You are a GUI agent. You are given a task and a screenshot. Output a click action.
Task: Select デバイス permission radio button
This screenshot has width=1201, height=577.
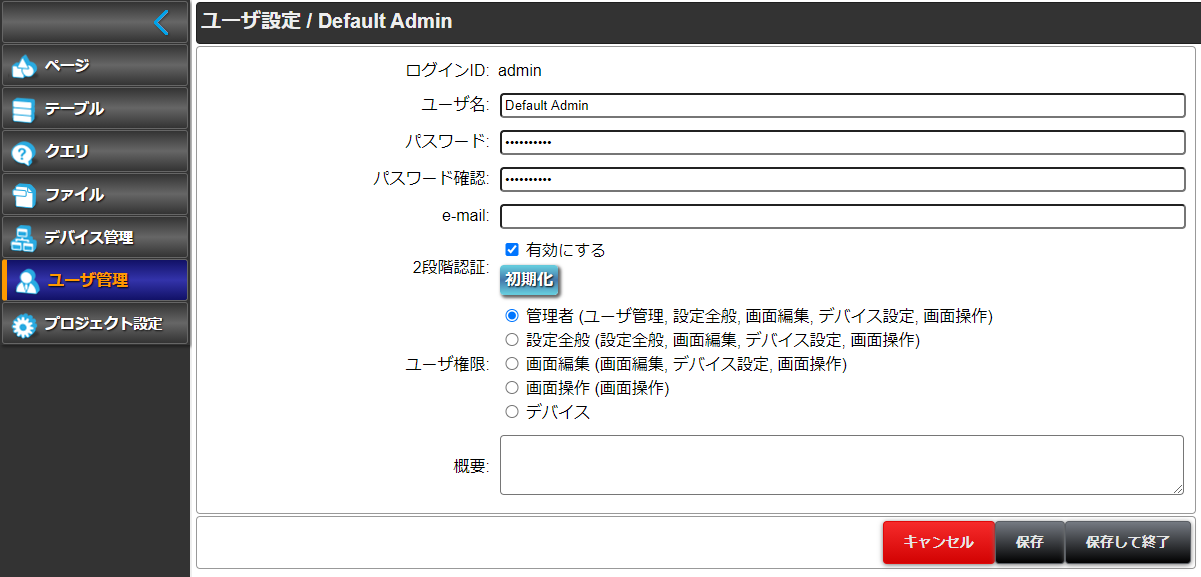[x=512, y=411]
